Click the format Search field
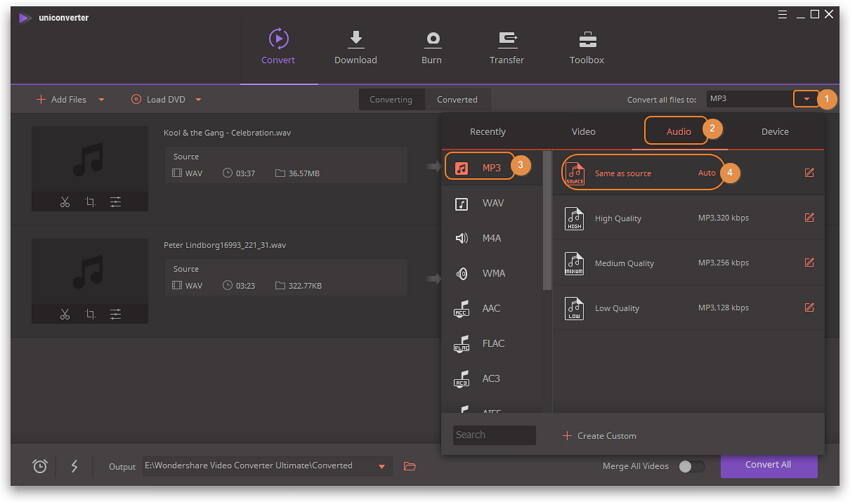The image size is (850, 502). pos(494,435)
